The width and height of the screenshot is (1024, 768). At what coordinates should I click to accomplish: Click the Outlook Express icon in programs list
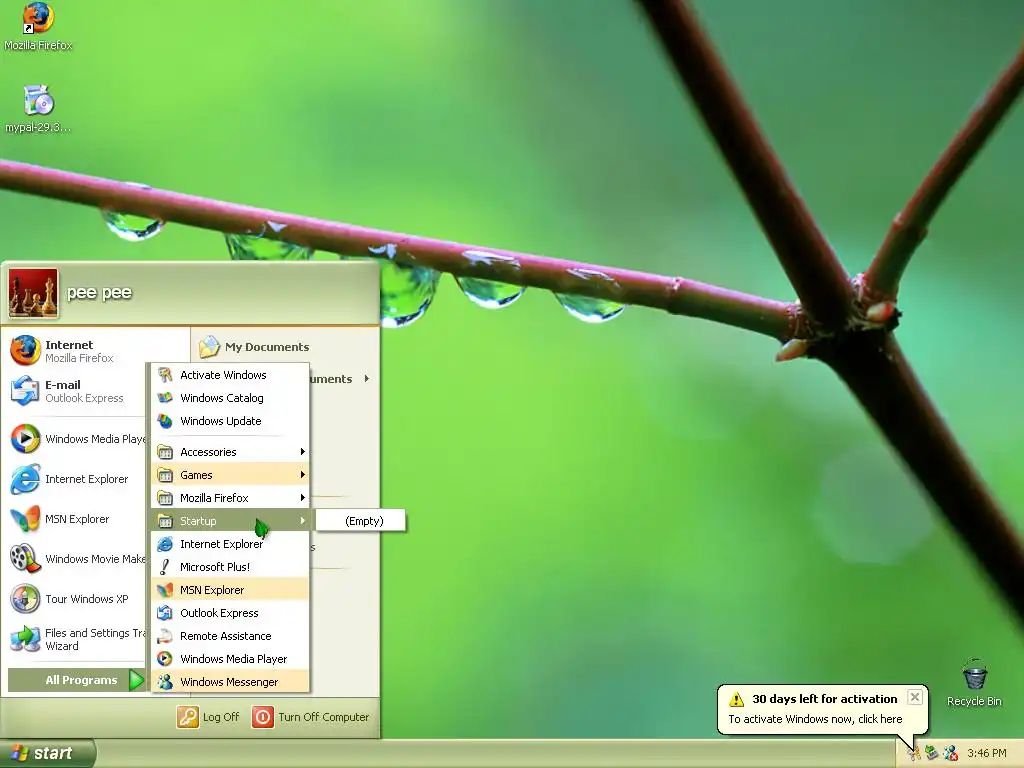[x=165, y=613]
